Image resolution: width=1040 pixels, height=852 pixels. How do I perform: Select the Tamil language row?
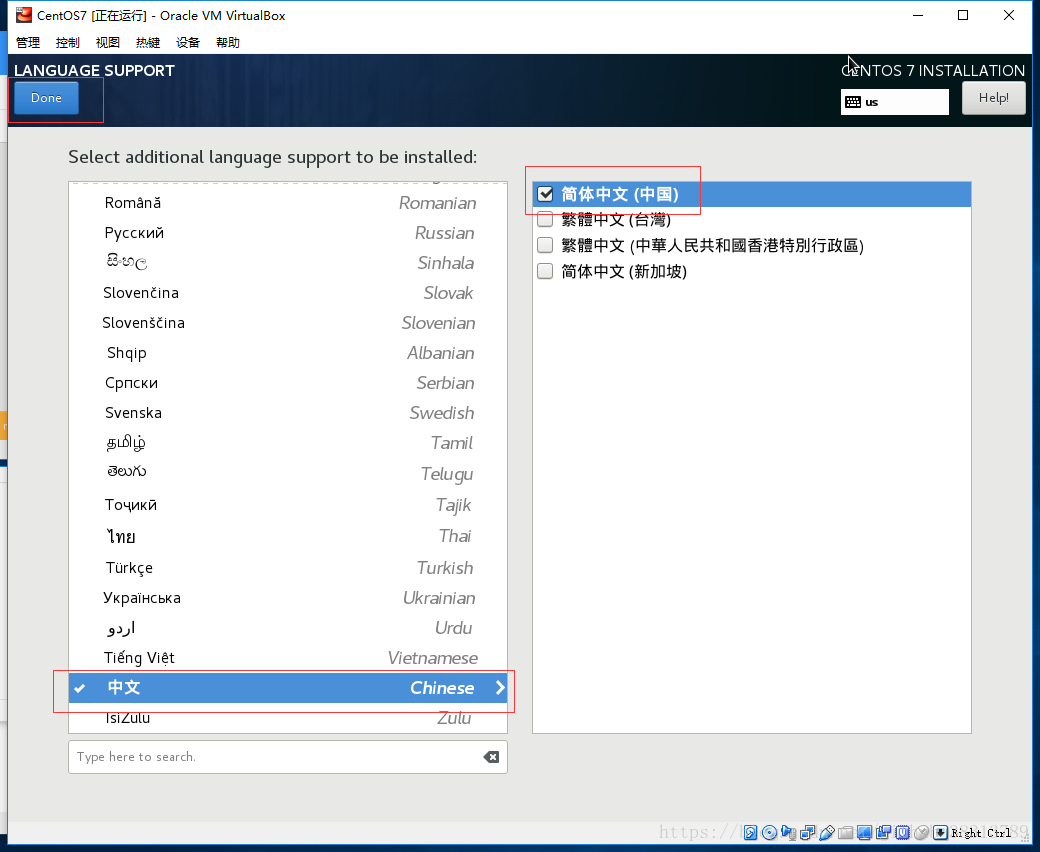coord(288,443)
